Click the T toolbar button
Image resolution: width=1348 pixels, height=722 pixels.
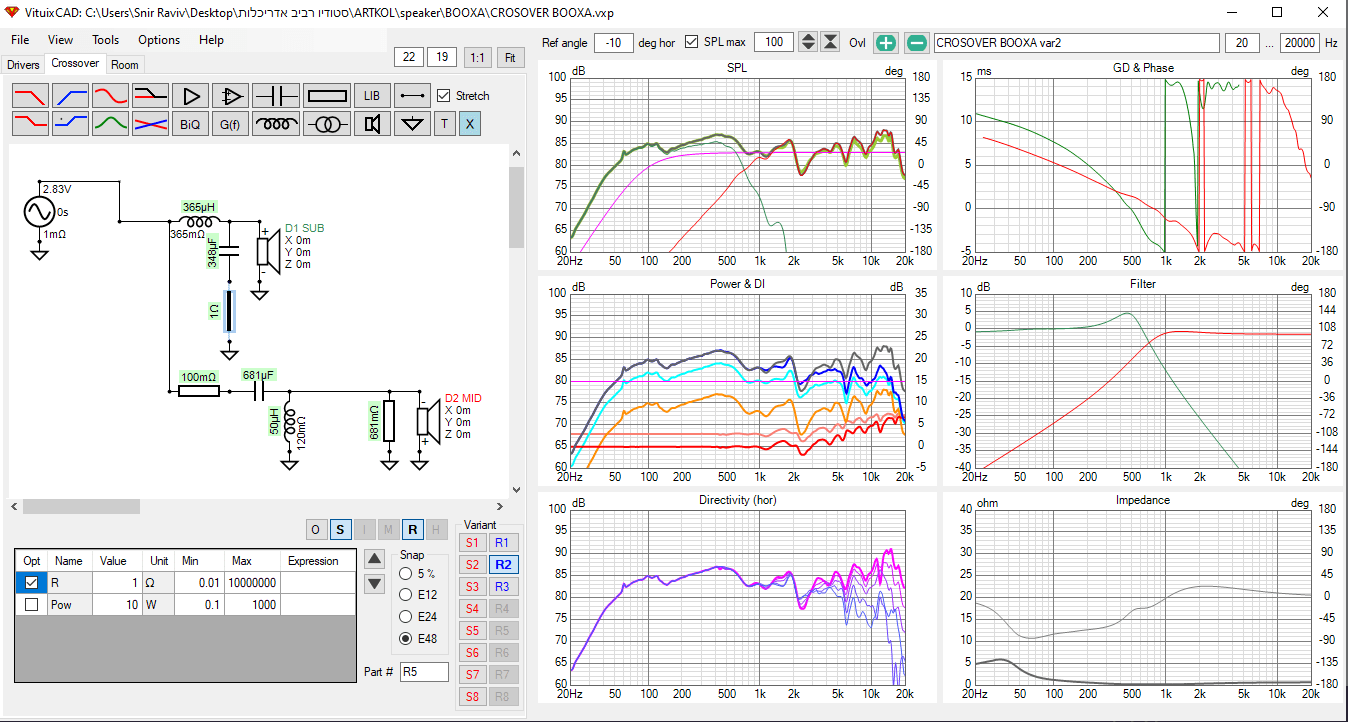445,124
